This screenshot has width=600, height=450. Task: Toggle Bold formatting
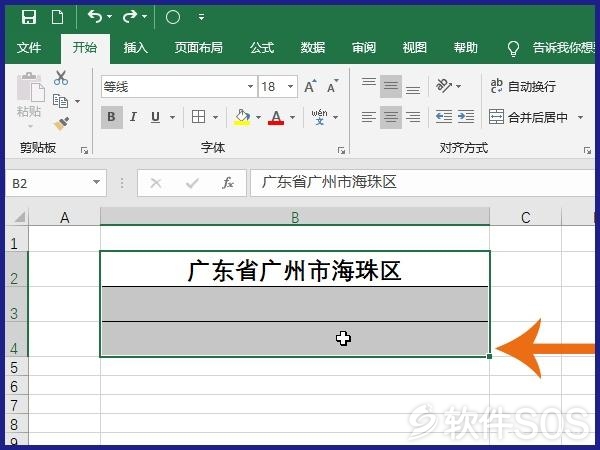point(111,117)
